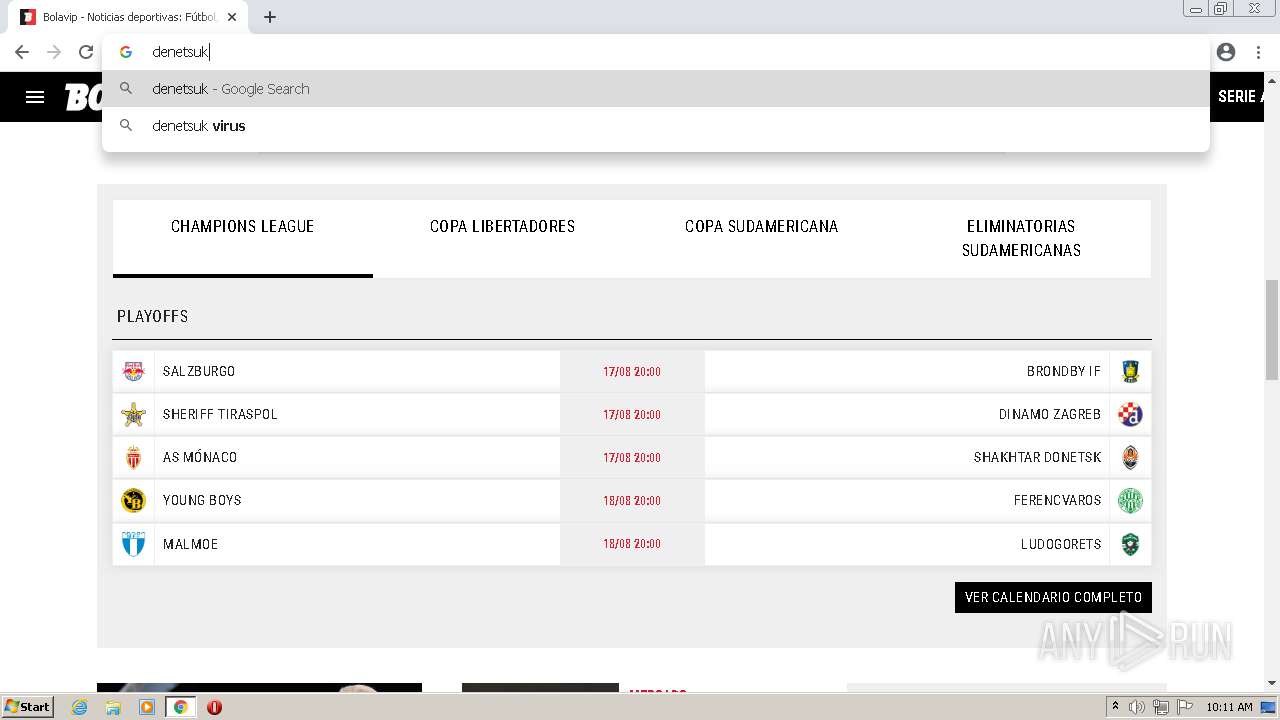This screenshot has height=720, width=1280.
Task: Click the scrollbar down arrow
Action: pyautogui.click(x=1272, y=683)
